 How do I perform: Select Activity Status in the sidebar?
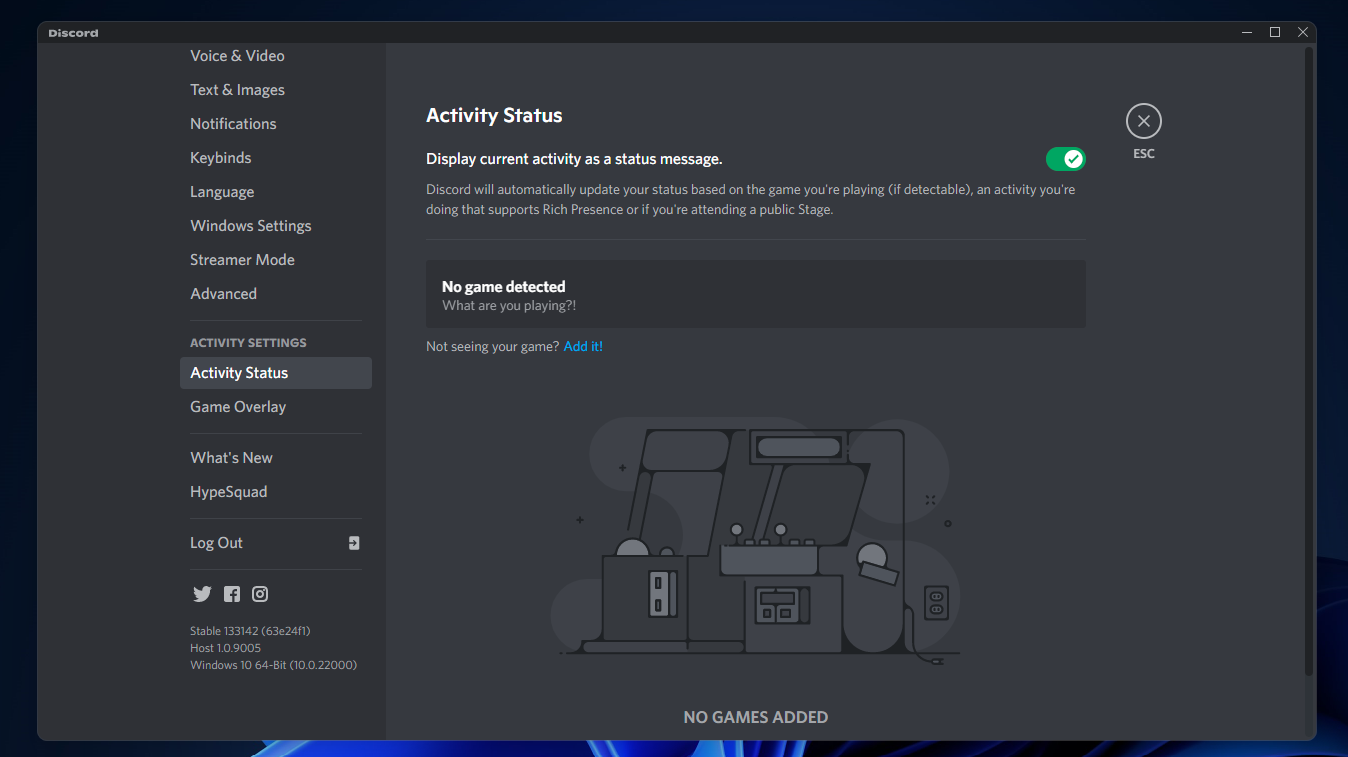[x=276, y=373]
